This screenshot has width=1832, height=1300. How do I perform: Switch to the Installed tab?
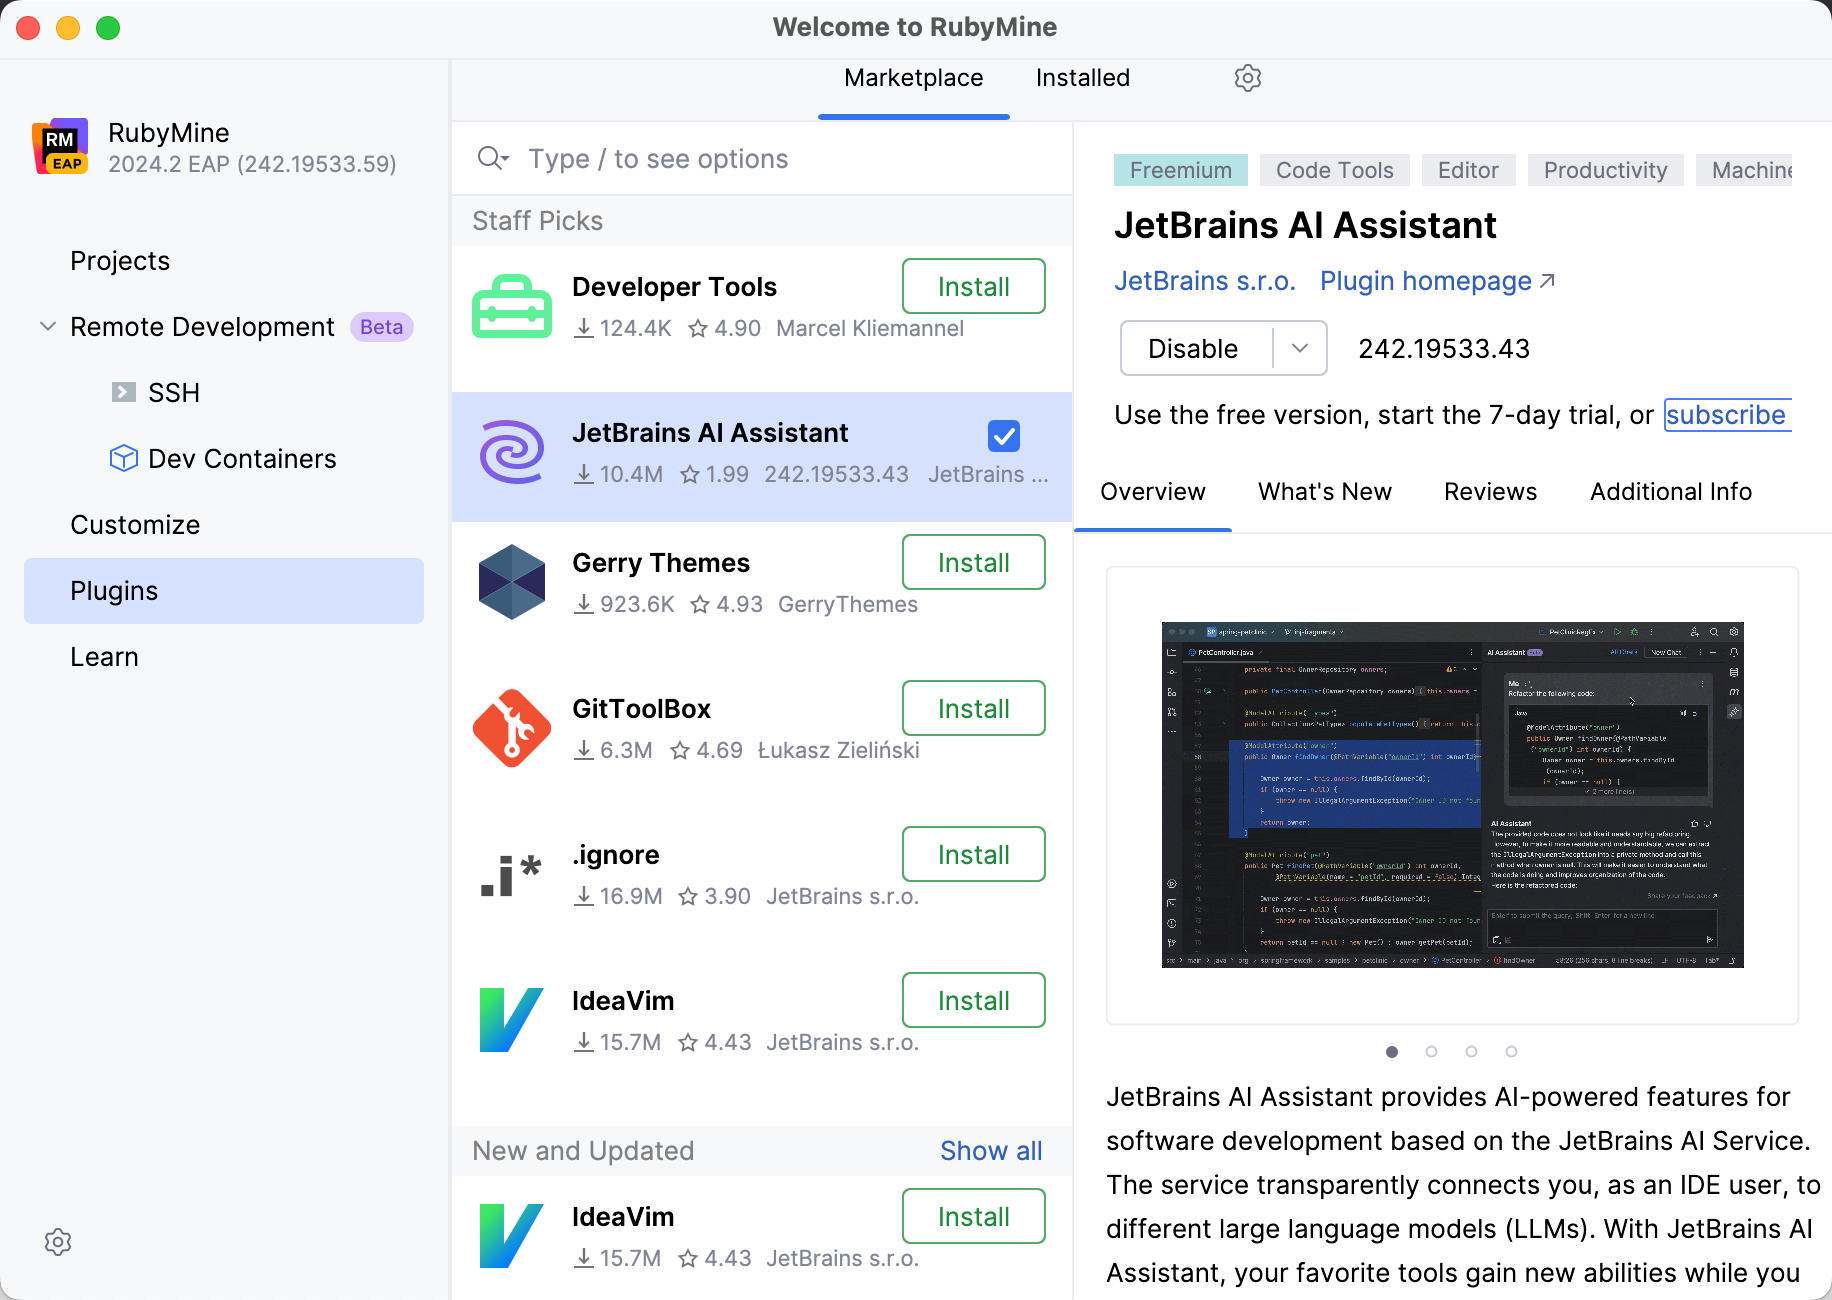[x=1082, y=78]
